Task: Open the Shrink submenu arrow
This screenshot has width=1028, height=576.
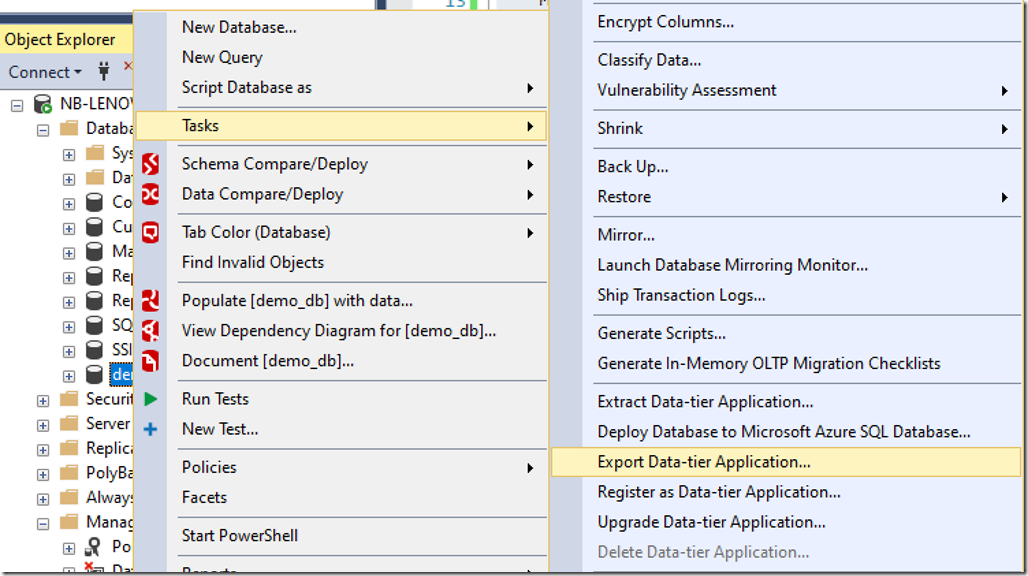Action: coord(1004,129)
